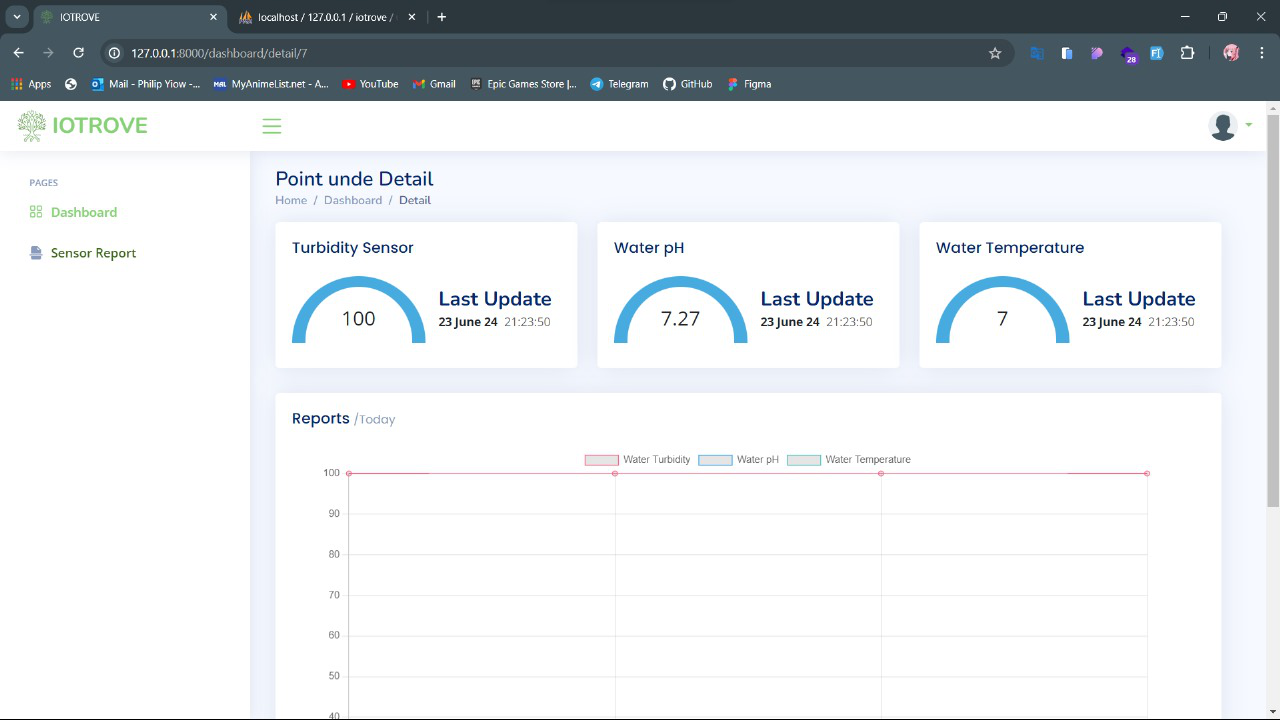Open the tab search dropdown

(17, 17)
